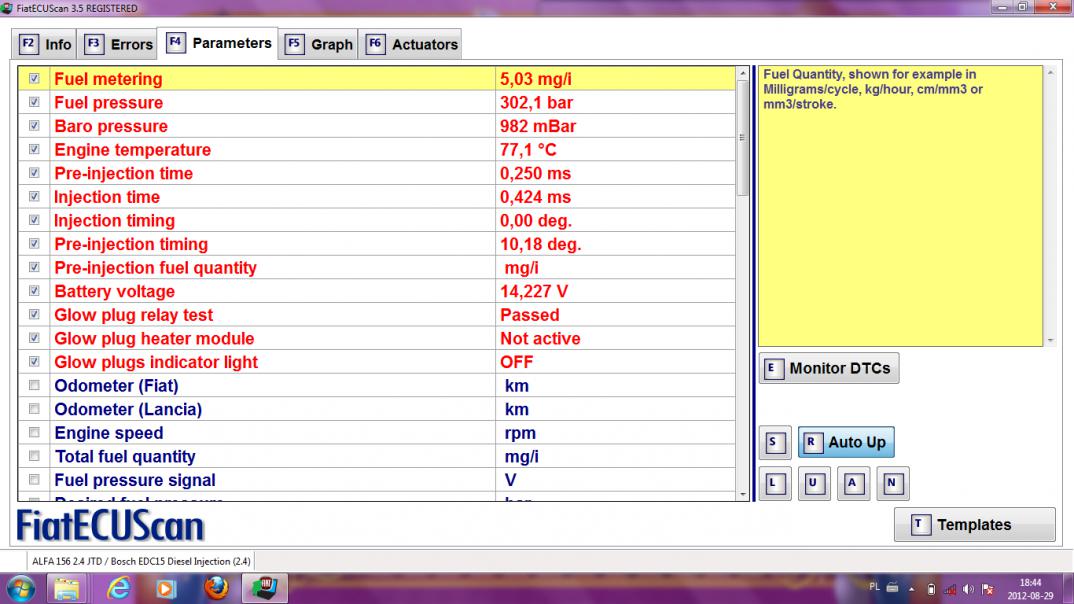
Task: Click the 302,1 bar value
Action: click(x=536, y=103)
